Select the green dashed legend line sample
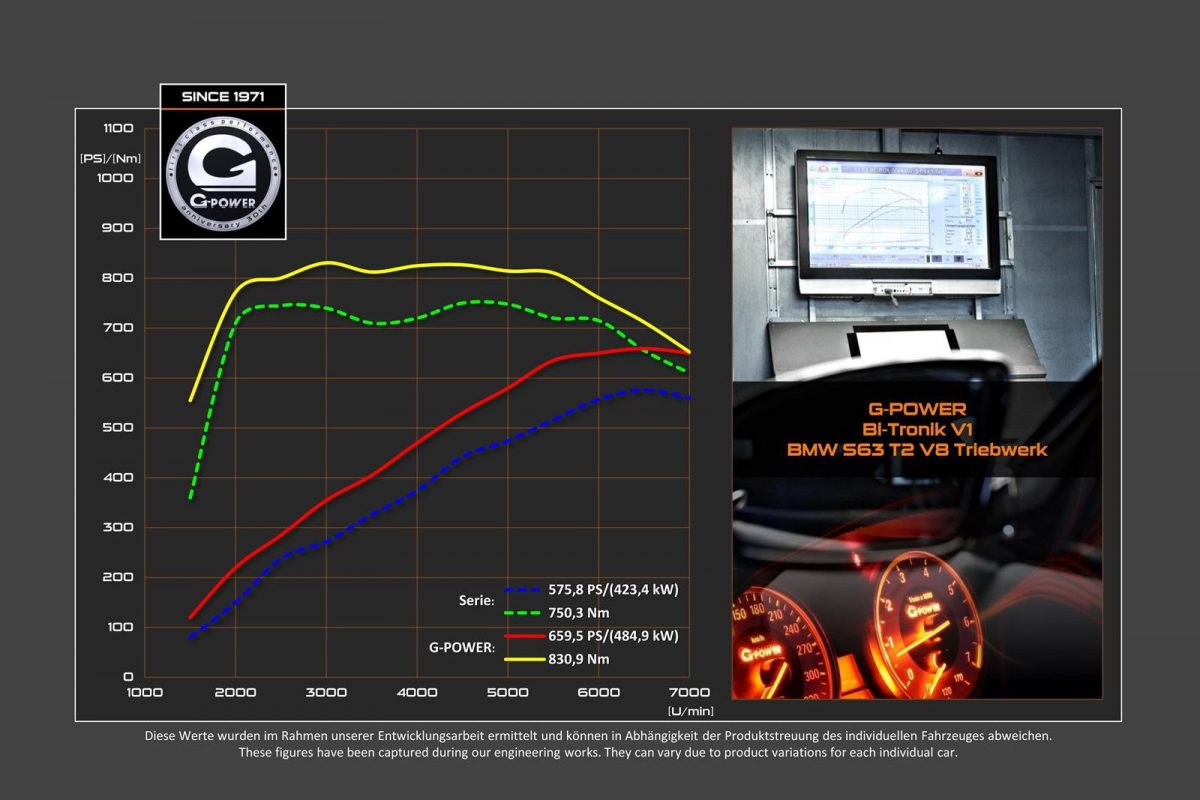1200x800 pixels. [x=529, y=613]
